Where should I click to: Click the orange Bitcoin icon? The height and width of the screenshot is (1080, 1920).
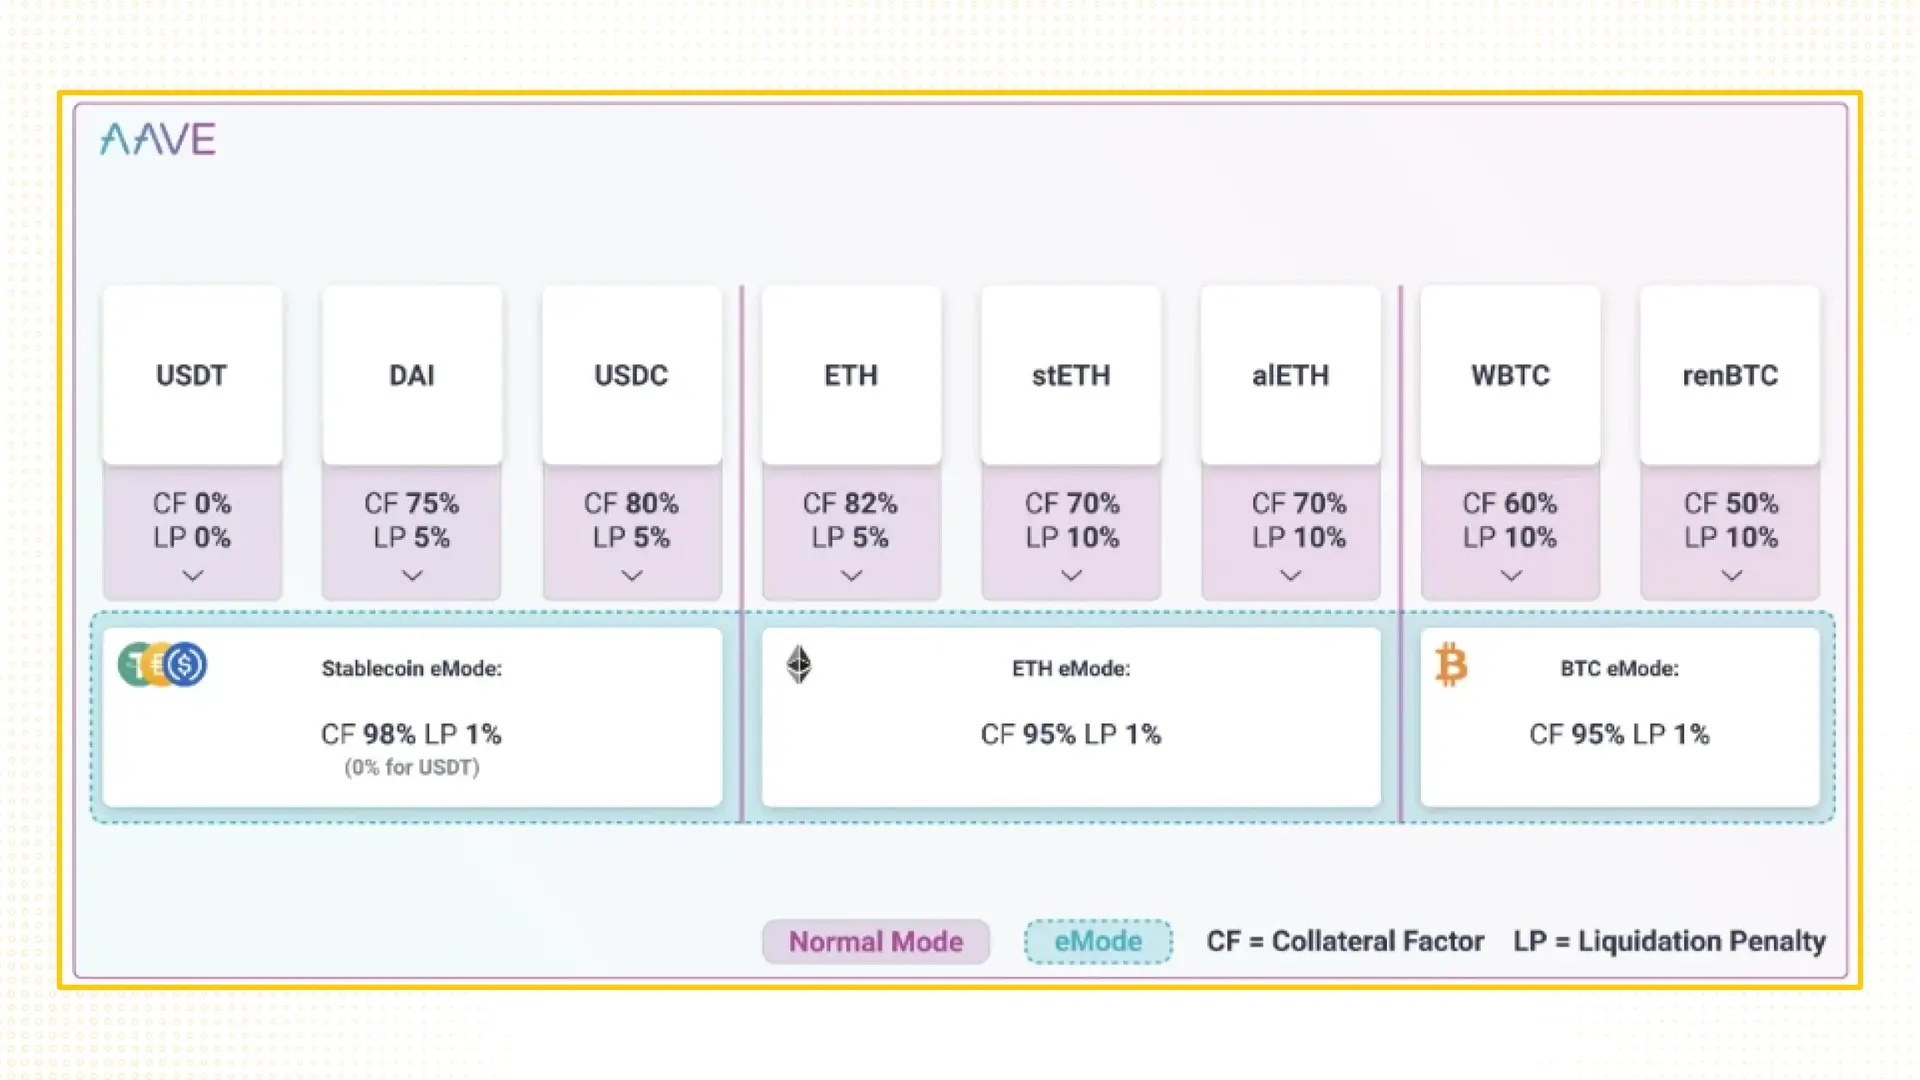pos(1451,665)
